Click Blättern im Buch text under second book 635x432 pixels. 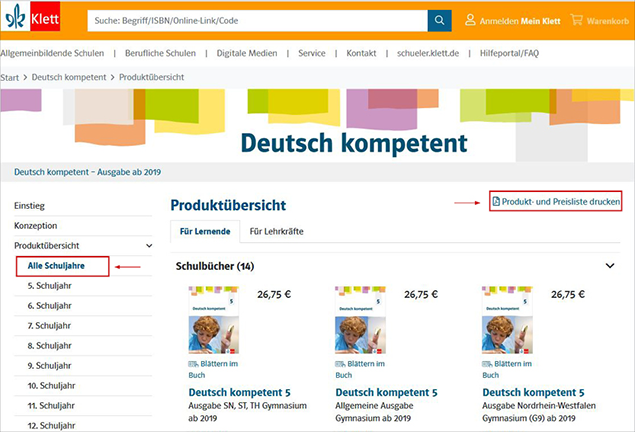(360, 369)
